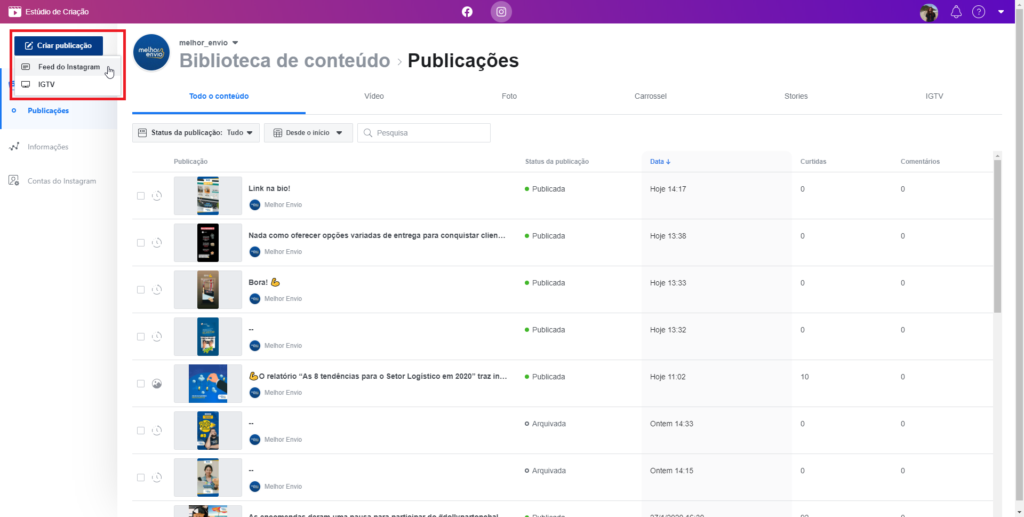
Task: Click the vertical scrollbar of the list
Action: [997, 235]
